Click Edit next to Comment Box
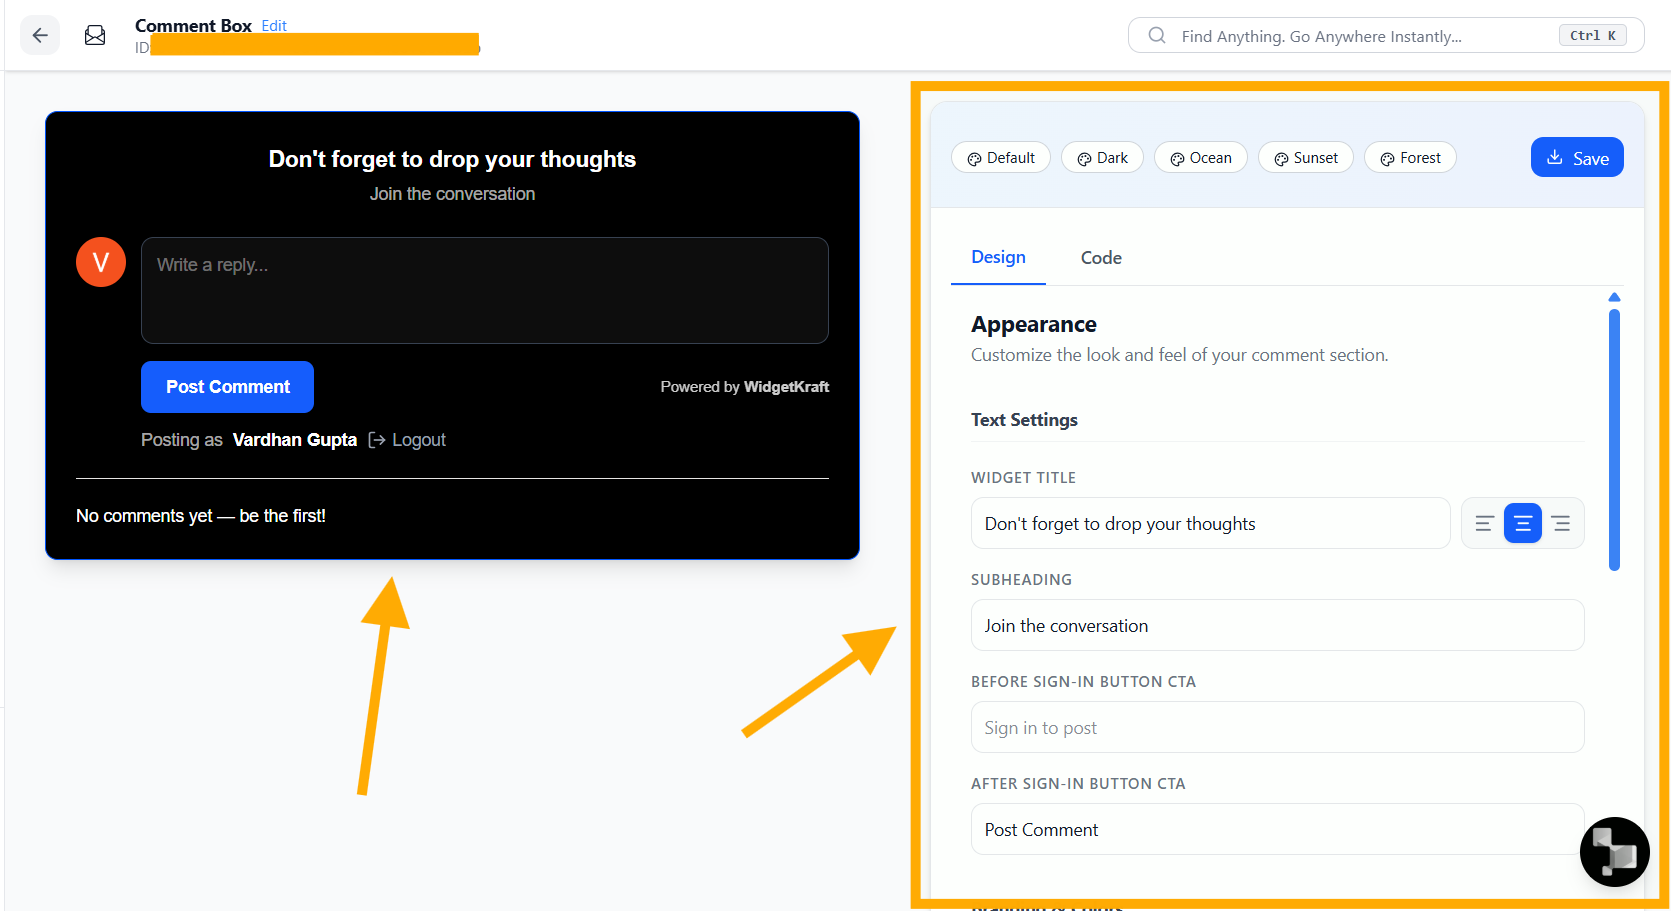Viewport: 1671px width, 911px height. point(274,26)
